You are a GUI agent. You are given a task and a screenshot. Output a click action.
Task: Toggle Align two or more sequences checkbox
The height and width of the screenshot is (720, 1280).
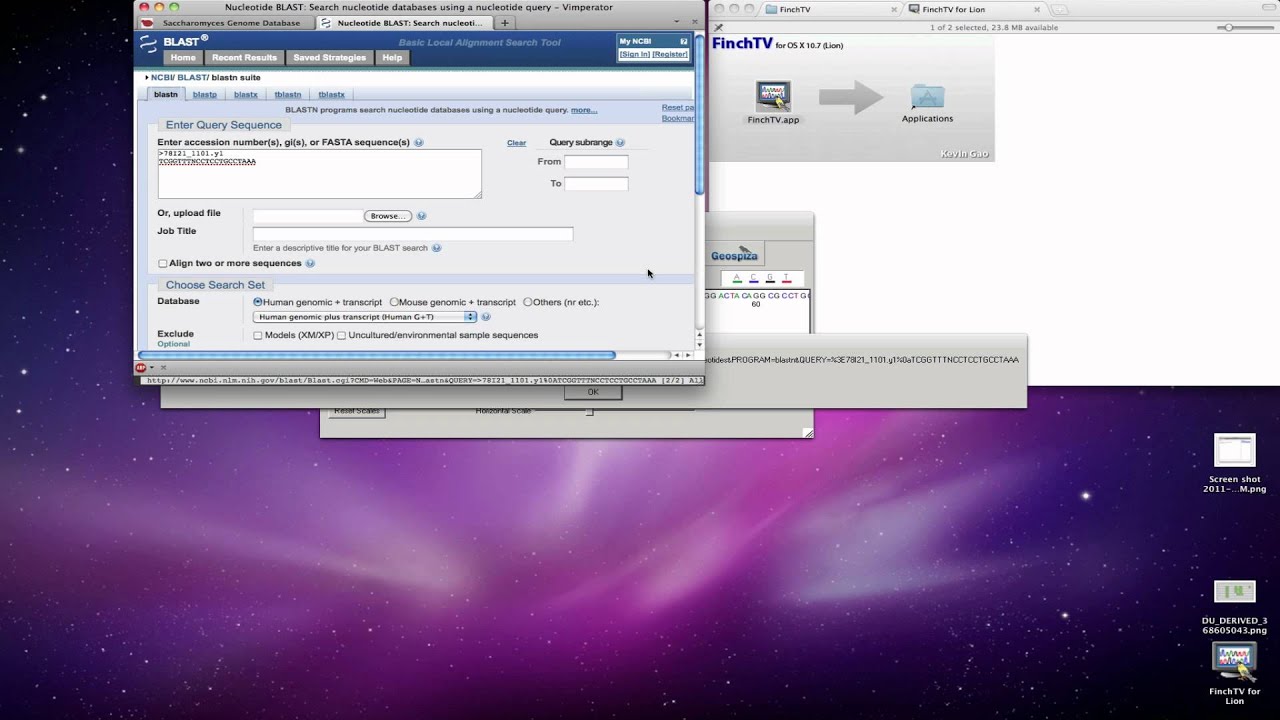point(163,264)
